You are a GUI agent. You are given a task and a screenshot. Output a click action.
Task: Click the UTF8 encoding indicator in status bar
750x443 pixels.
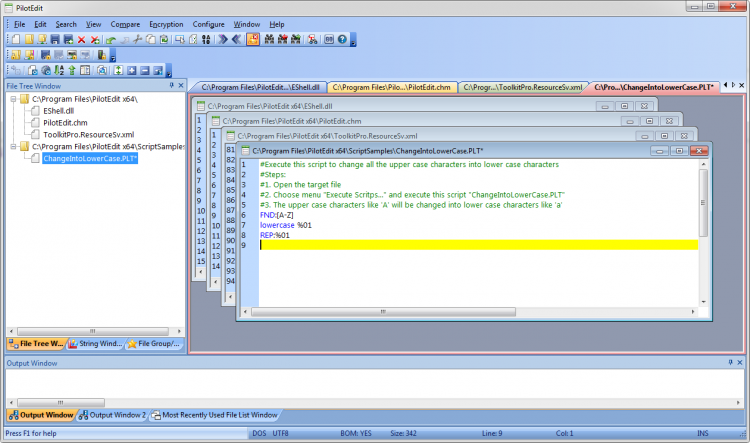pyautogui.click(x=280, y=433)
